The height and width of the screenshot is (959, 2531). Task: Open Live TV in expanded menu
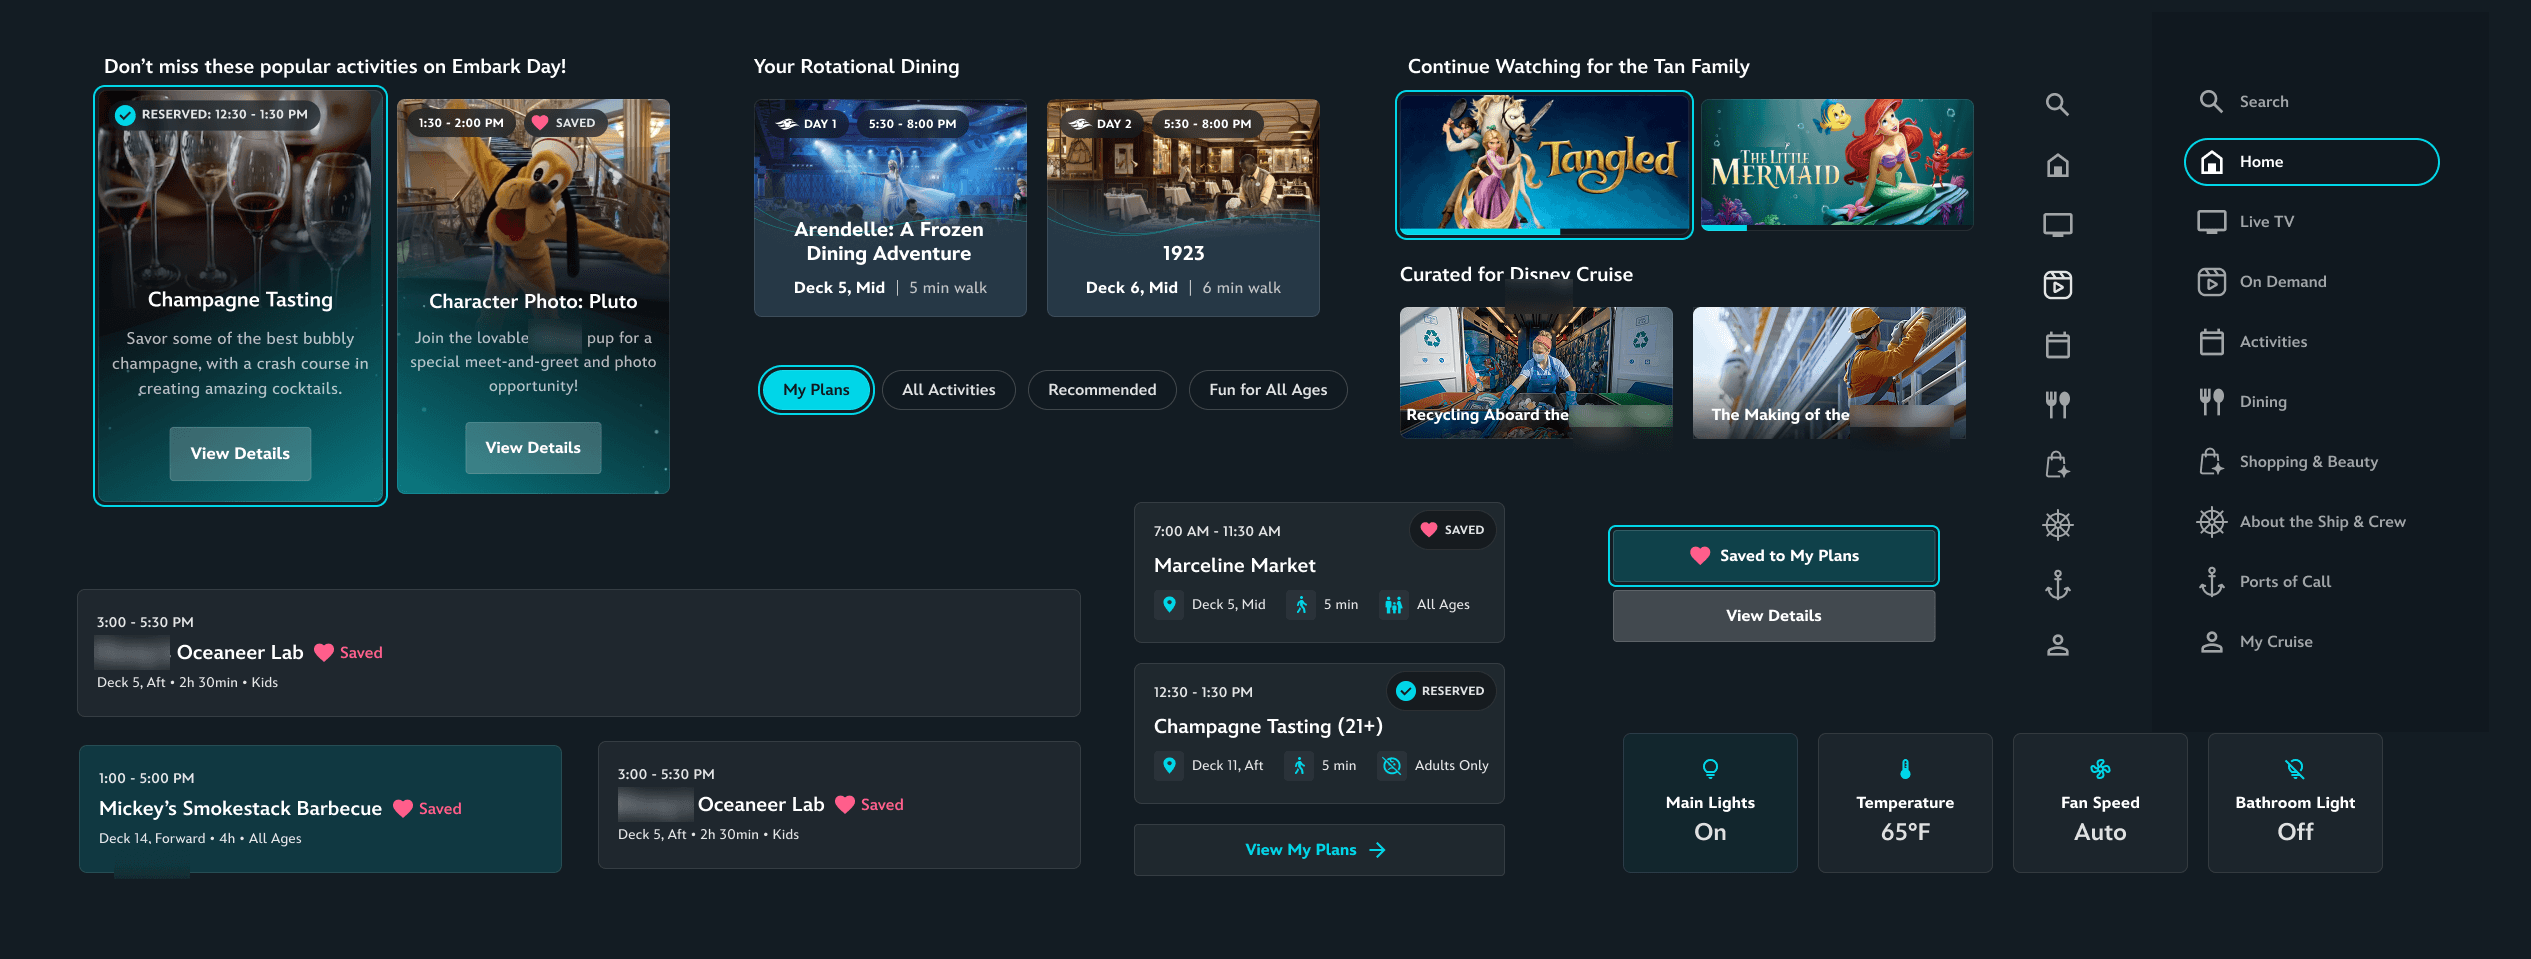pyautogui.click(x=2311, y=222)
